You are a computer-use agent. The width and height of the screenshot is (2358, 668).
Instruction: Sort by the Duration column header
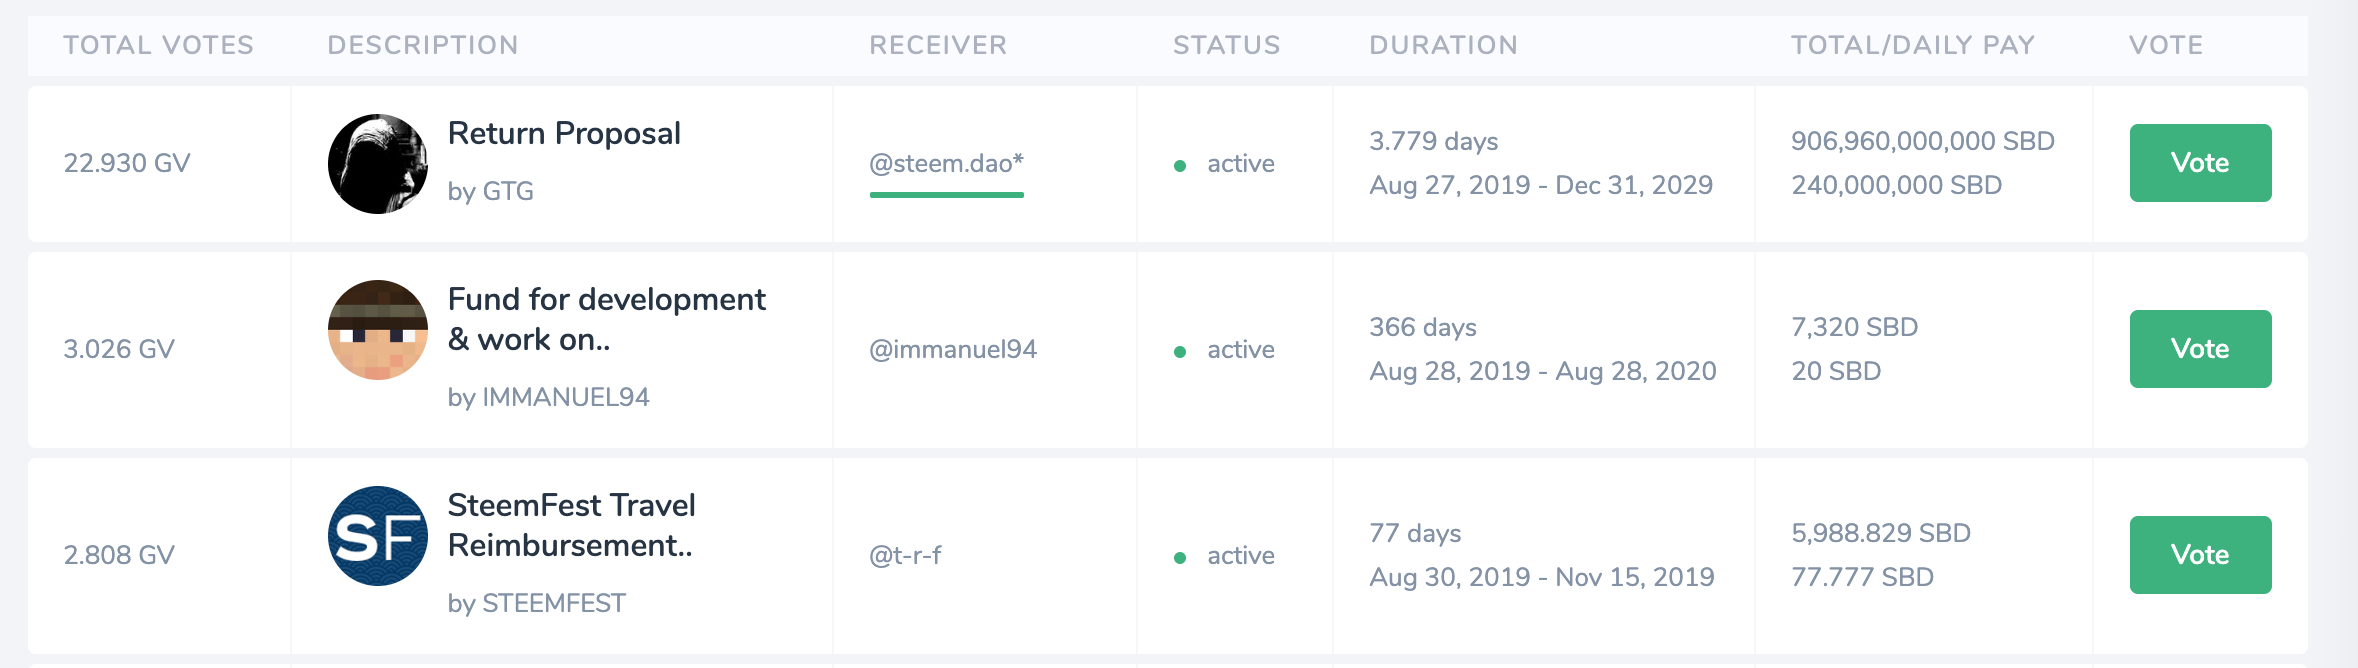click(x=1443, y=45)
